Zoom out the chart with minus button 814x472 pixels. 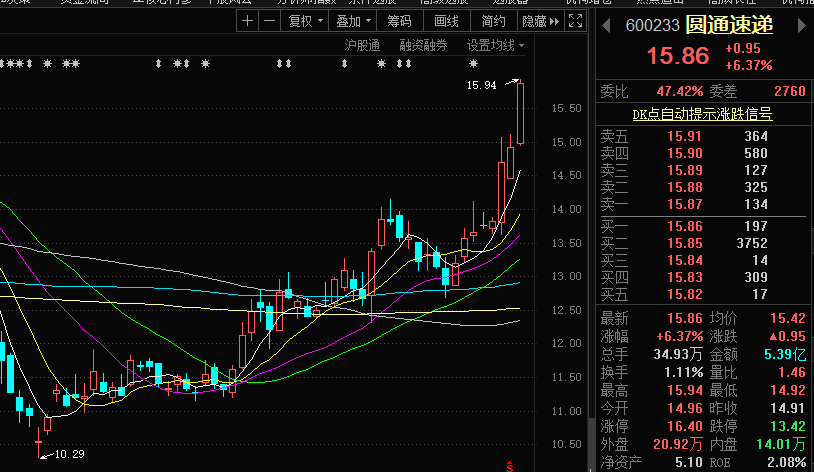coord(269,21)
